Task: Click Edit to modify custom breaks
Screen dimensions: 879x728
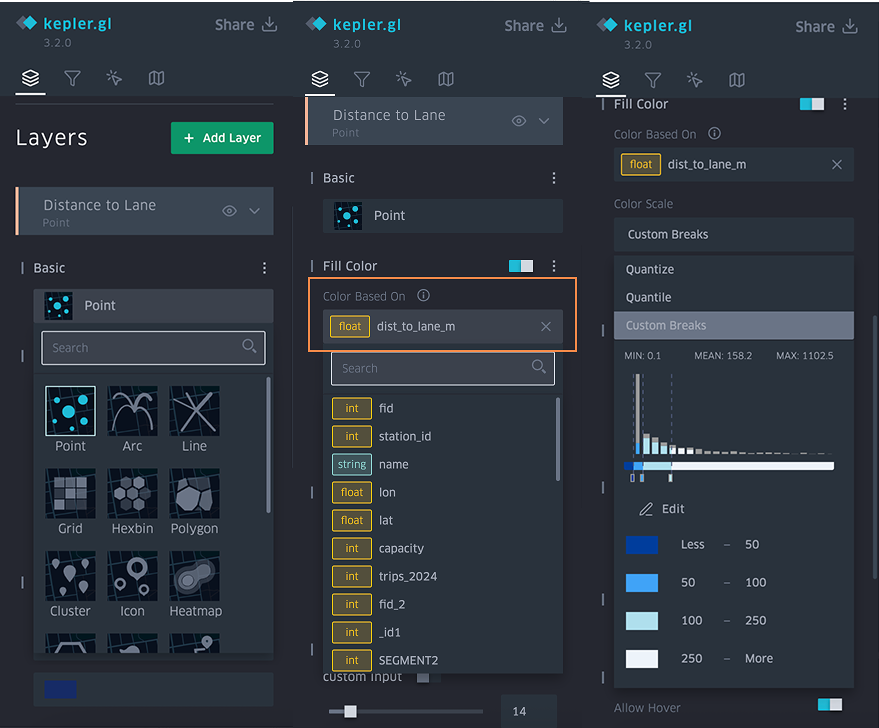Action: point(662,509)
